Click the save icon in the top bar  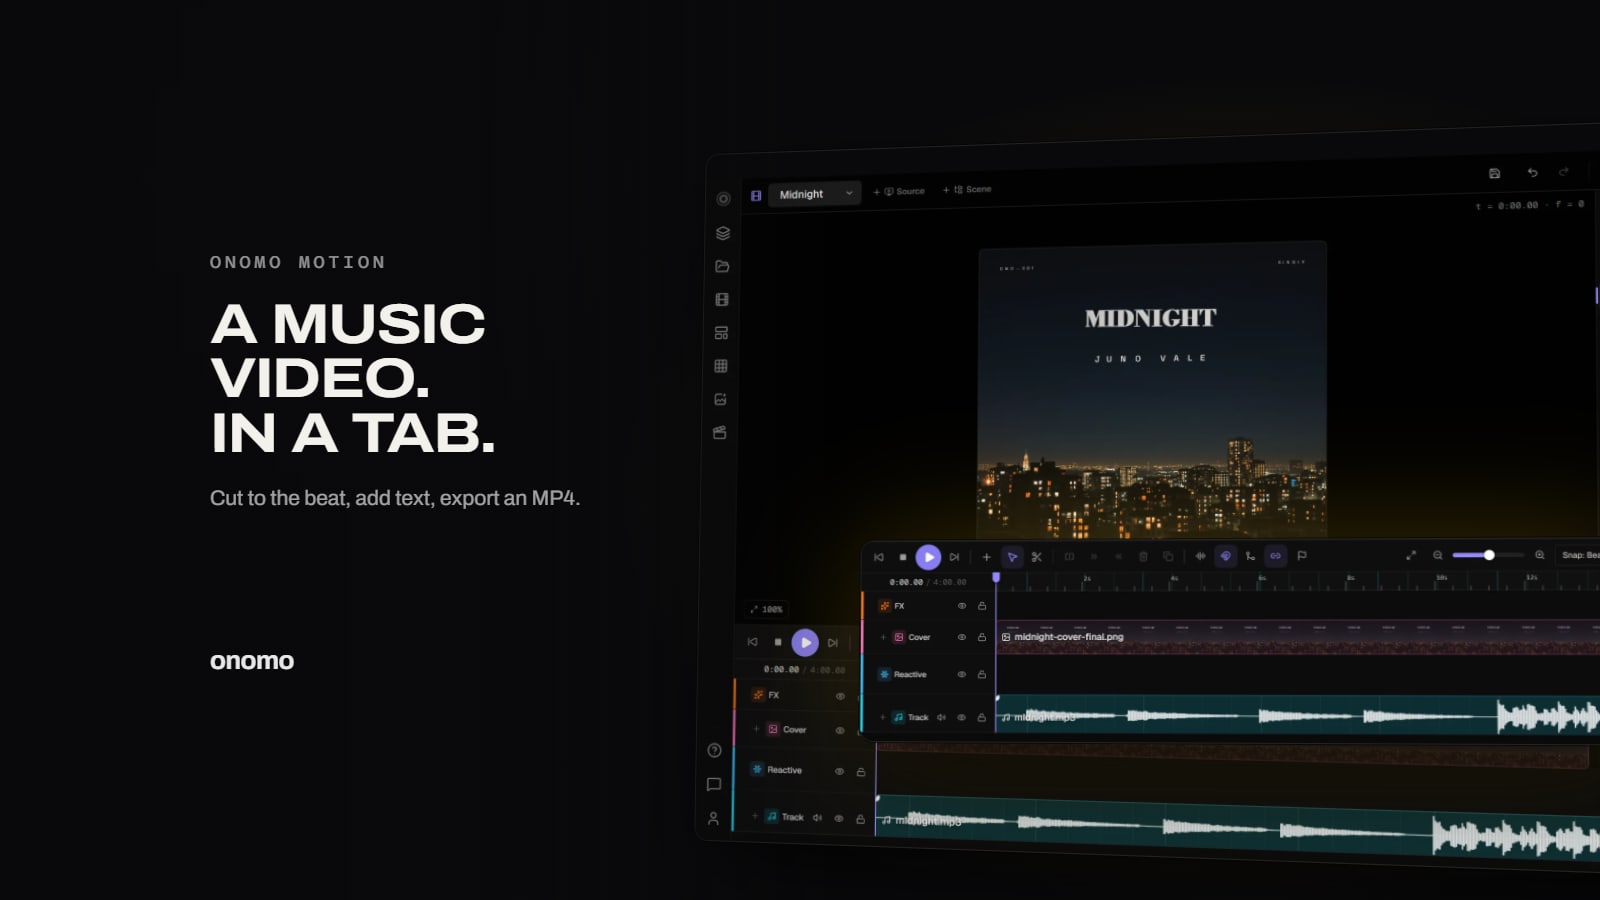pos(1494,173)
